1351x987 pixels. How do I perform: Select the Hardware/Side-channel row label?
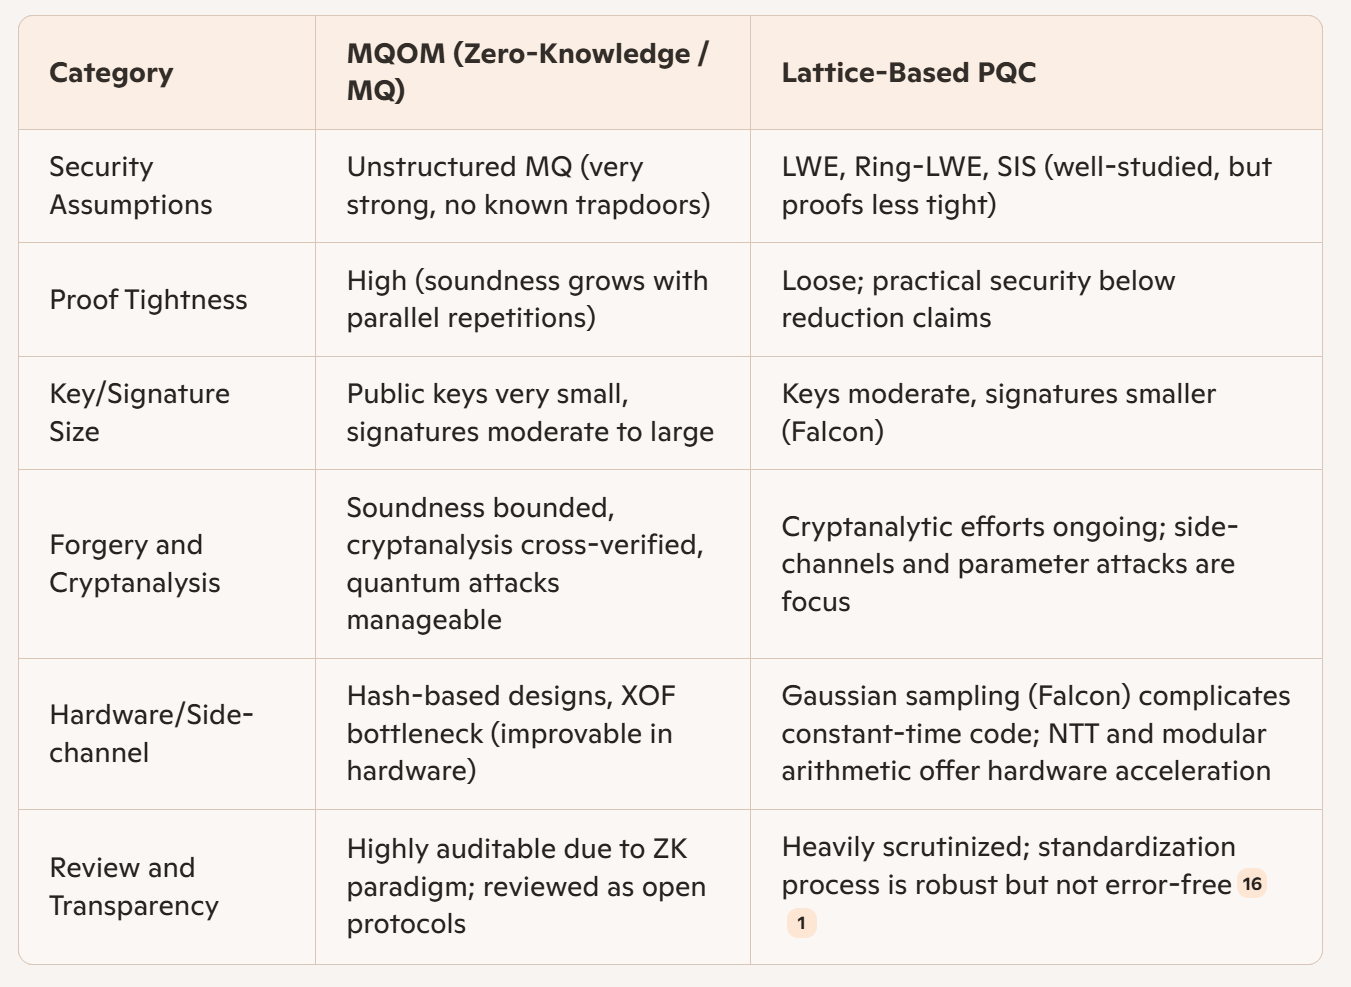151,734
